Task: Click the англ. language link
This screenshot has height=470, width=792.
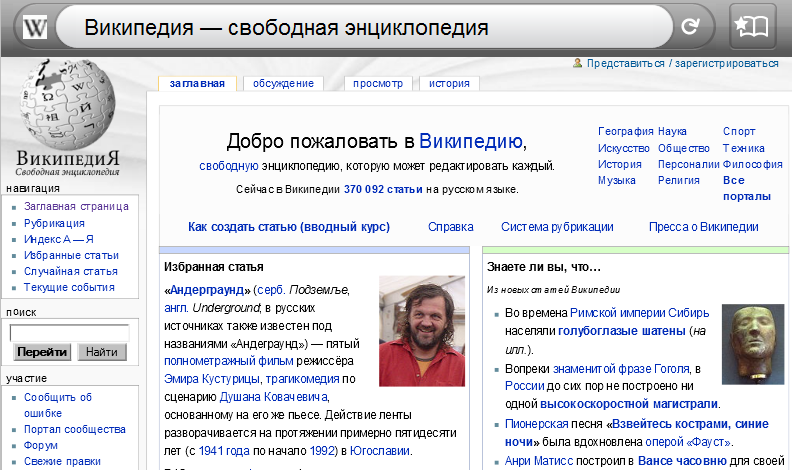Action: [x=176, y=308]
